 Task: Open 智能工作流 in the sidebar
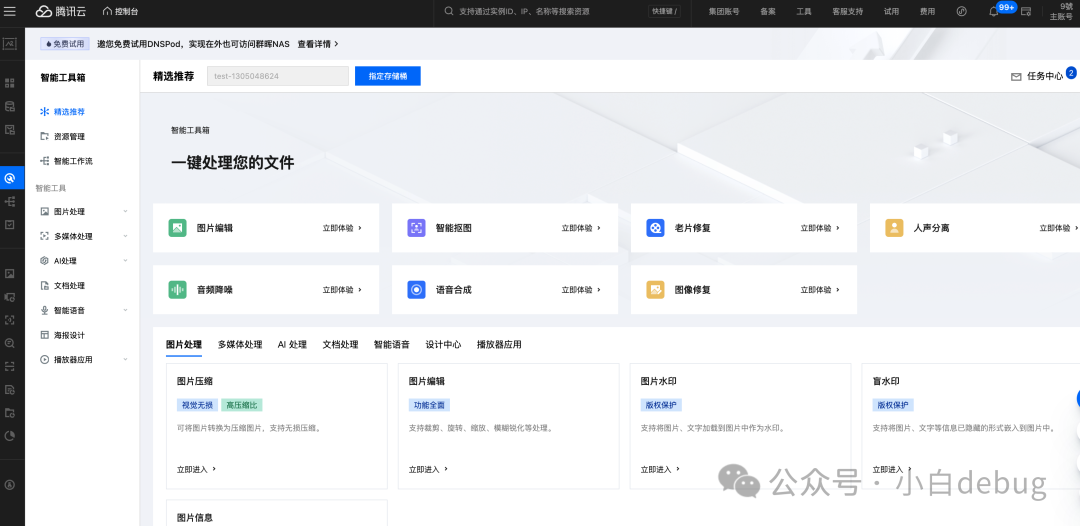pos(73,161)
